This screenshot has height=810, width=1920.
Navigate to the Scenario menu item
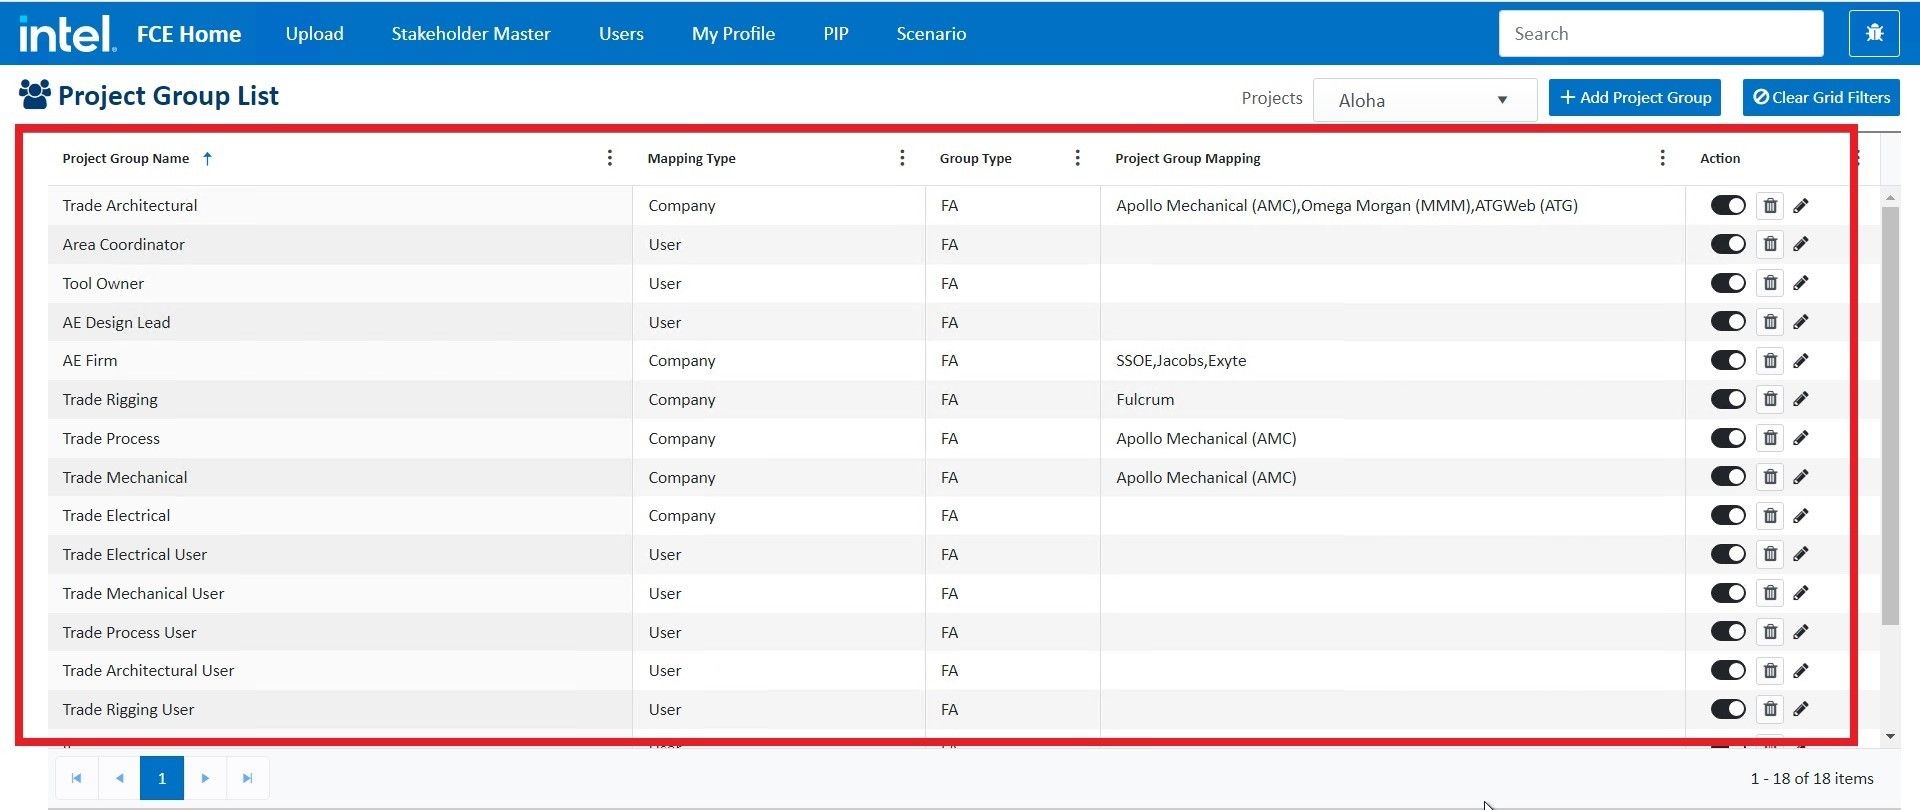[x=930, y=34]
